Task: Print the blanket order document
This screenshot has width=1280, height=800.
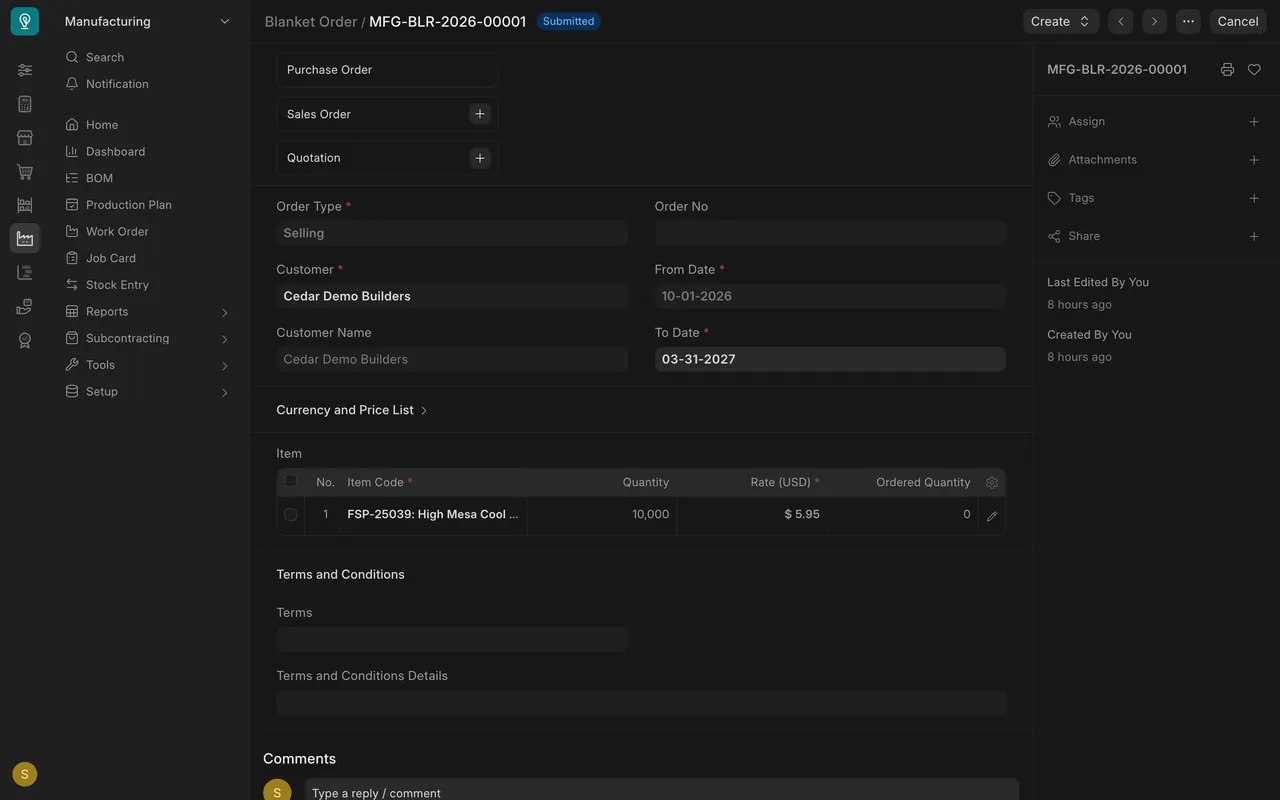Action: click(x=1227, y=70)
